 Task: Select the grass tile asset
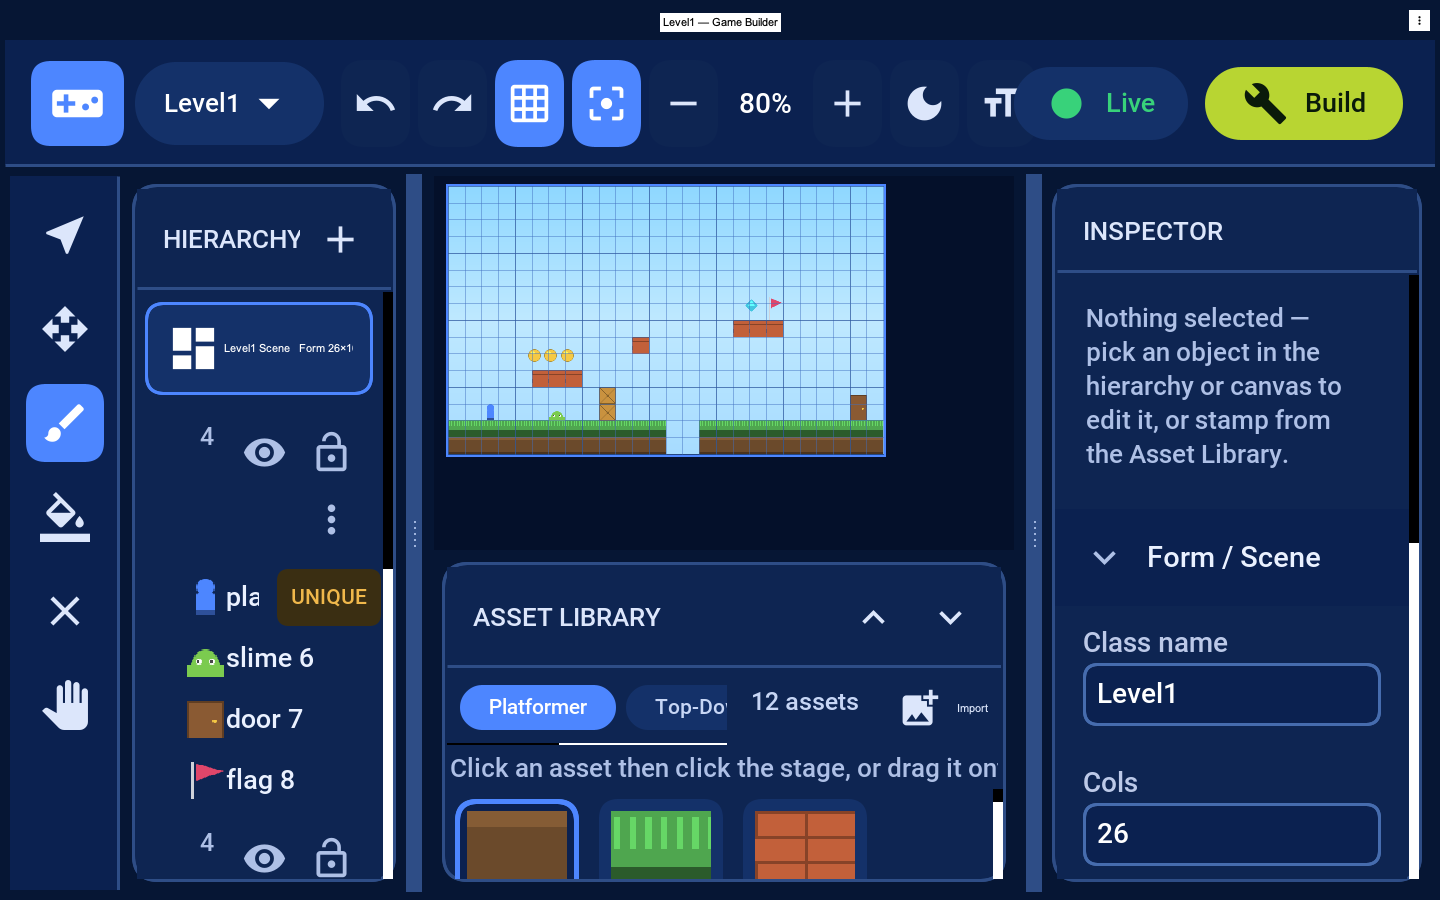tap(661, 840)
